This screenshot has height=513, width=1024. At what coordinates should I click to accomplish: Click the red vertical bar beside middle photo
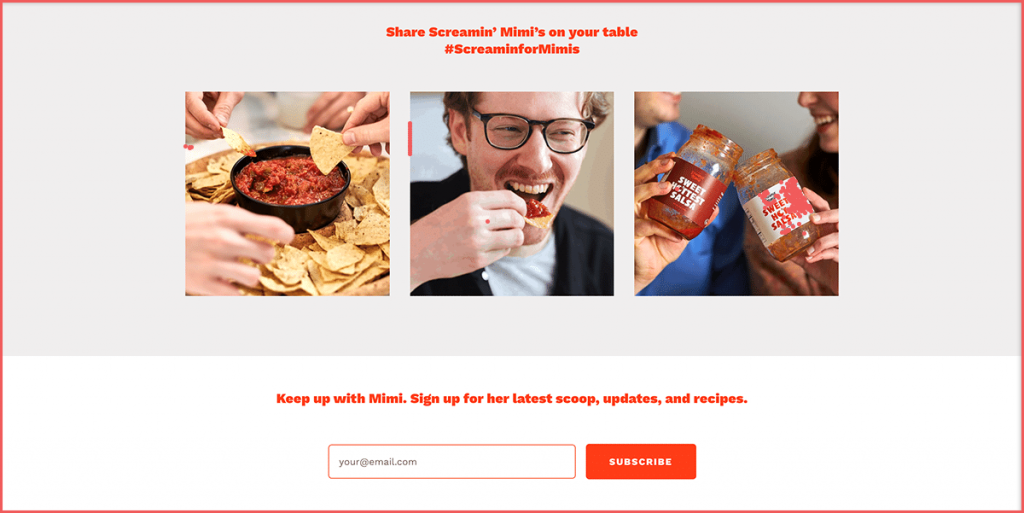point(410,138)
